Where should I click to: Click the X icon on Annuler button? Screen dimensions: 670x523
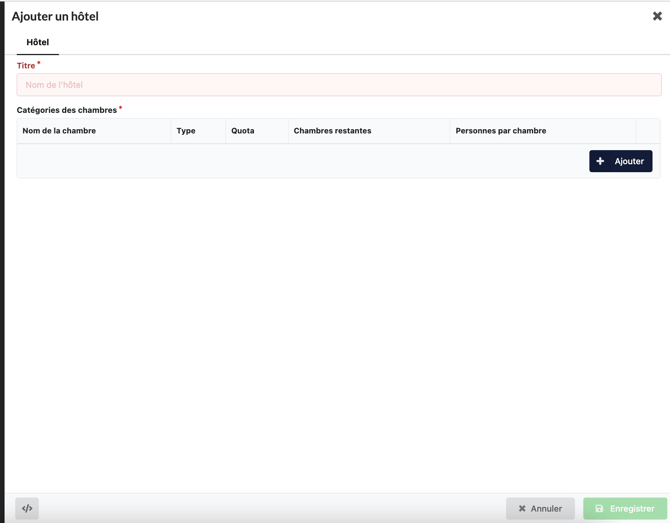[x=522, y=509]
